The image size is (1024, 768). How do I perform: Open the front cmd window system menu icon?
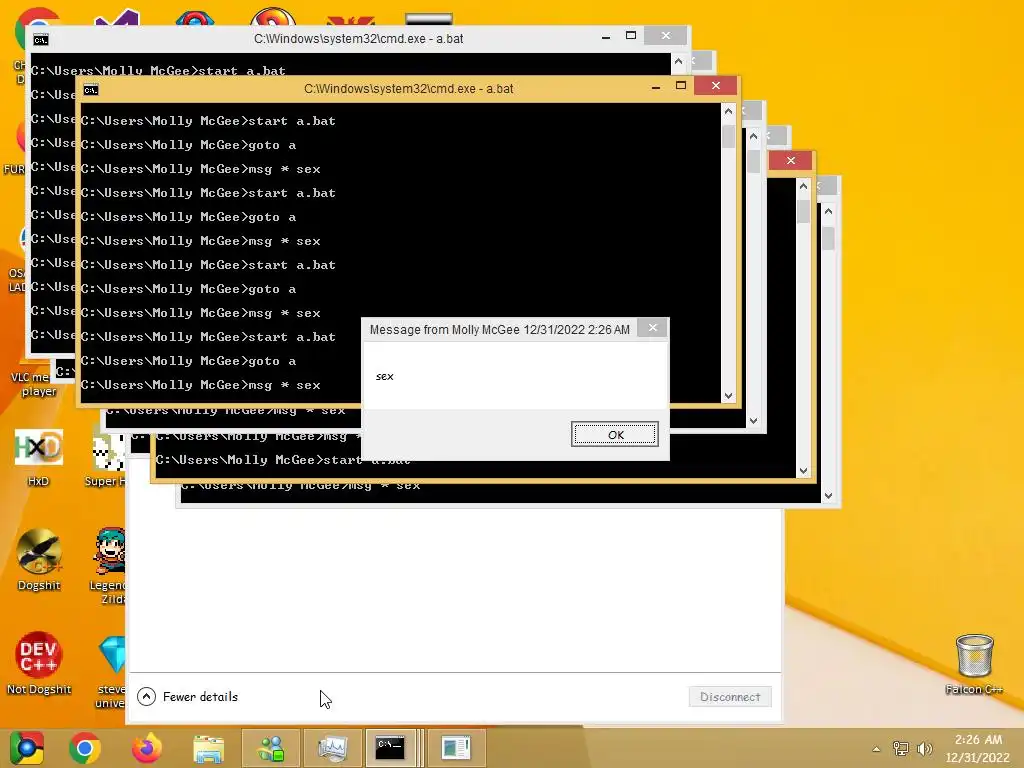[91, 89]
